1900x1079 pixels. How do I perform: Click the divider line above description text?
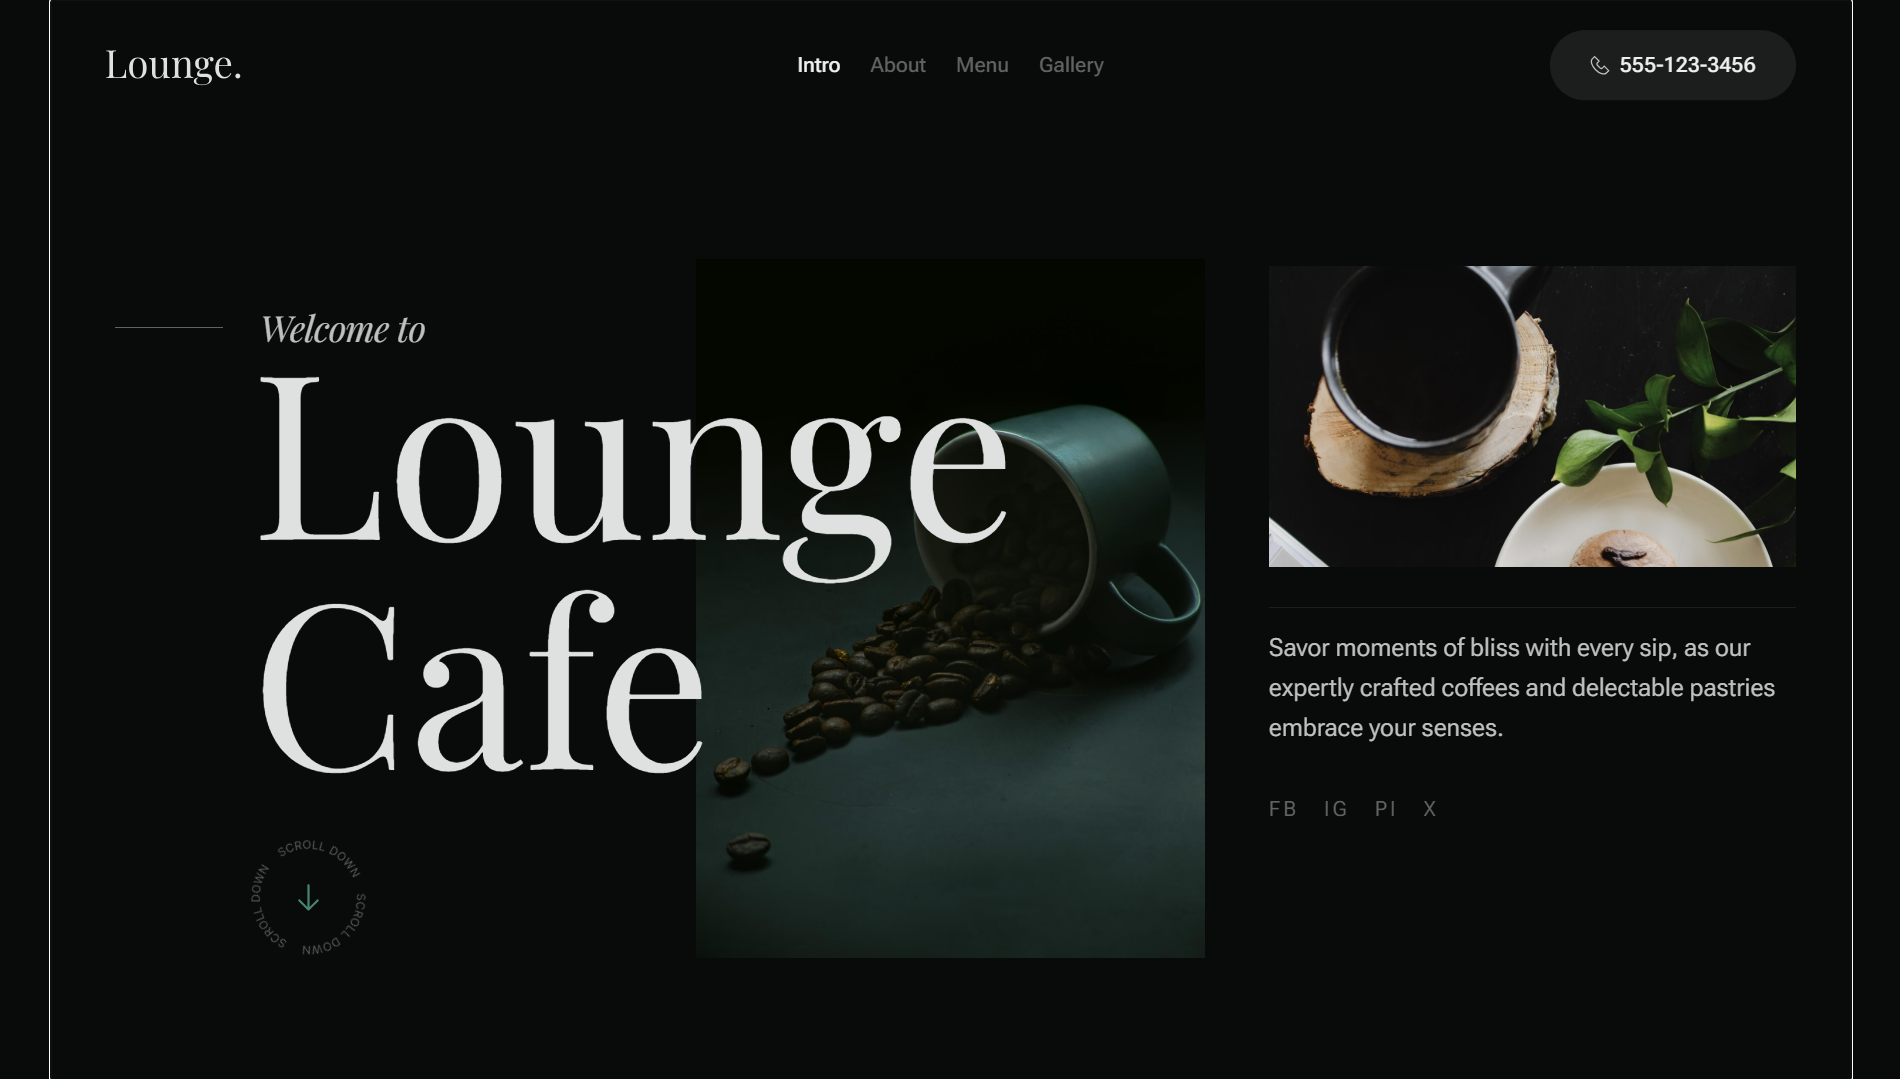tap(1532, 607)
